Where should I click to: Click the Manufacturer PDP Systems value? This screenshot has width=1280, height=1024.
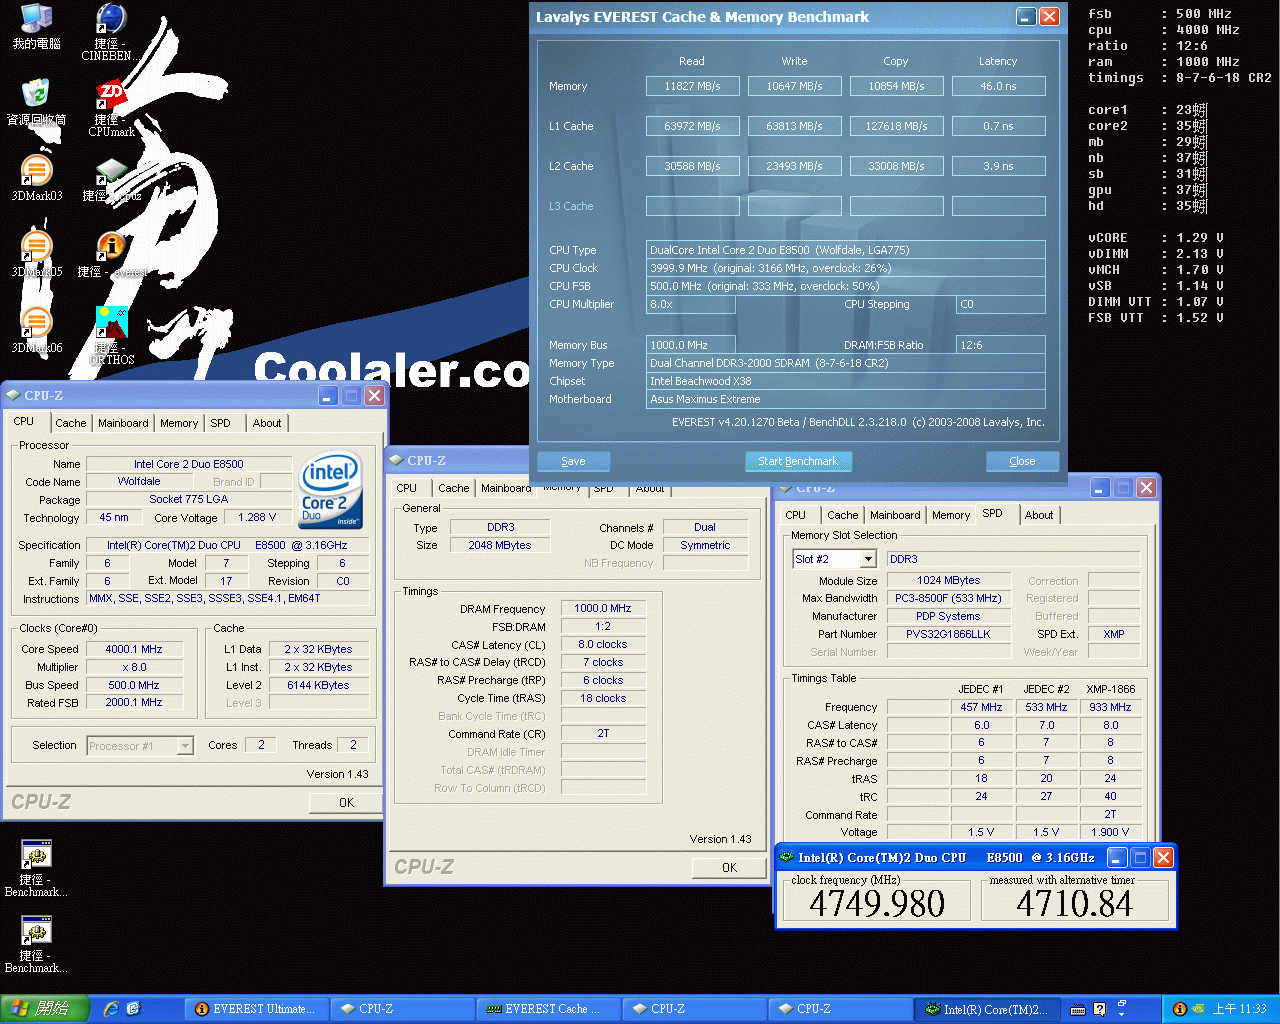[948, 616]
